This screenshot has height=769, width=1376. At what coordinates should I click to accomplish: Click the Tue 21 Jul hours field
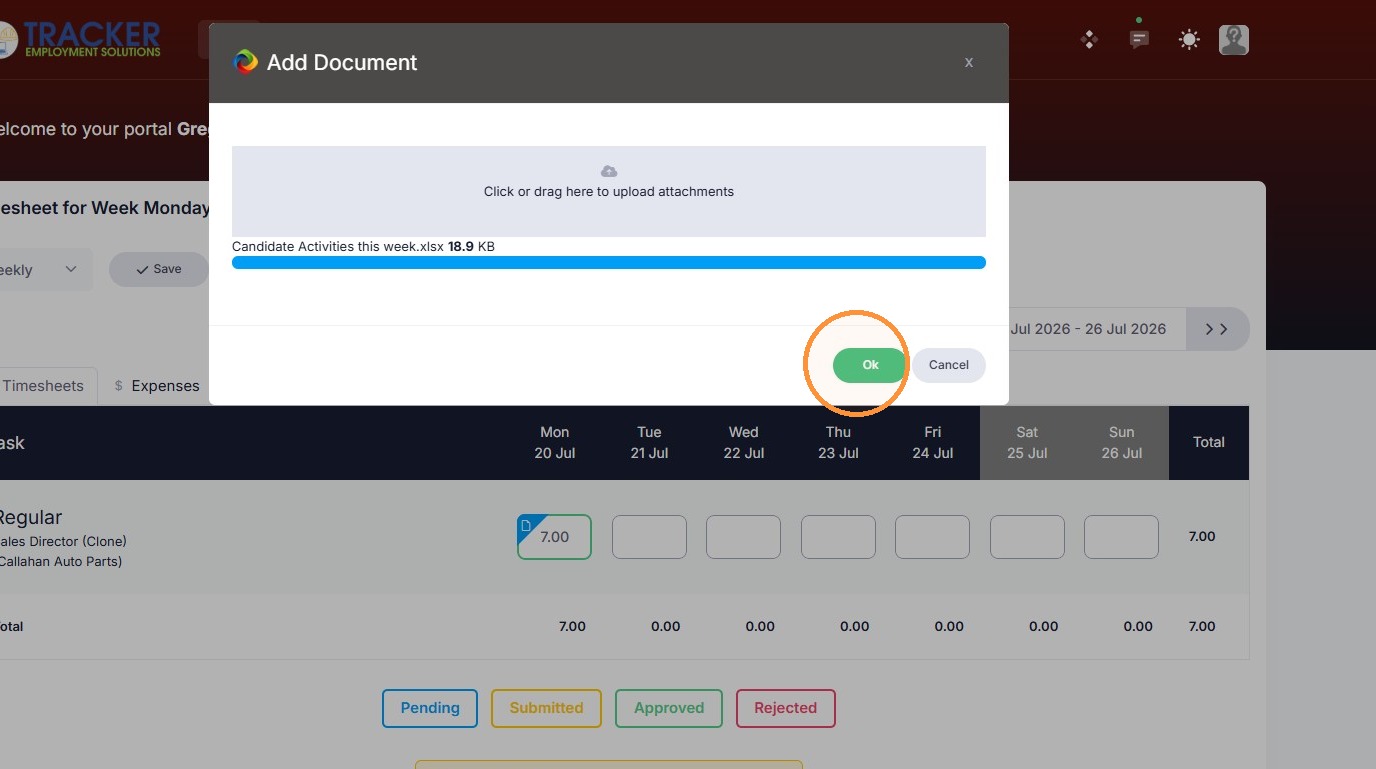point(649,537)
